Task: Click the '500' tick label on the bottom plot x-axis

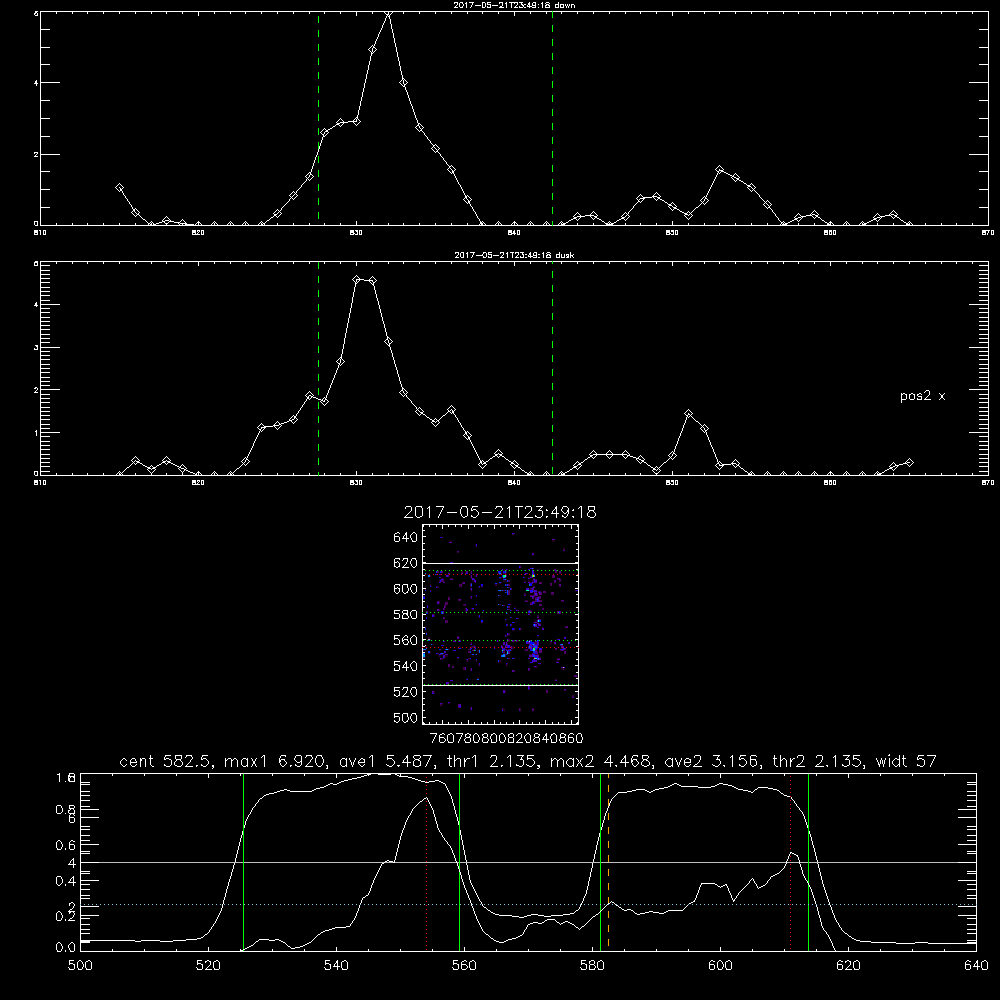Action: 80,966
